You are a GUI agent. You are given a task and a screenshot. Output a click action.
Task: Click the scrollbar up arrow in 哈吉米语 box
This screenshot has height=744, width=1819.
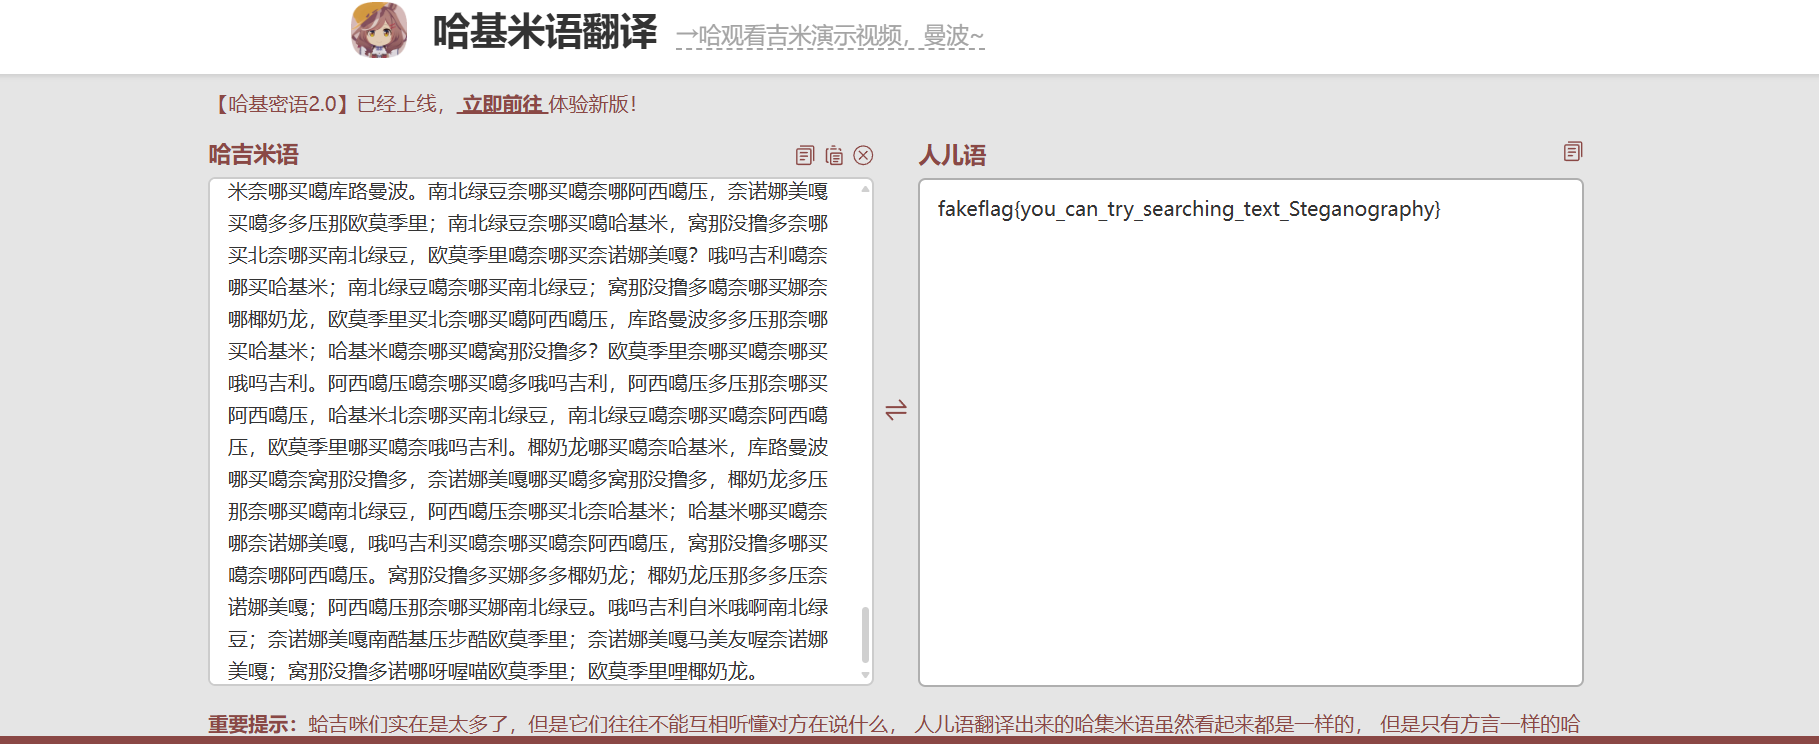tap(866, 188)
